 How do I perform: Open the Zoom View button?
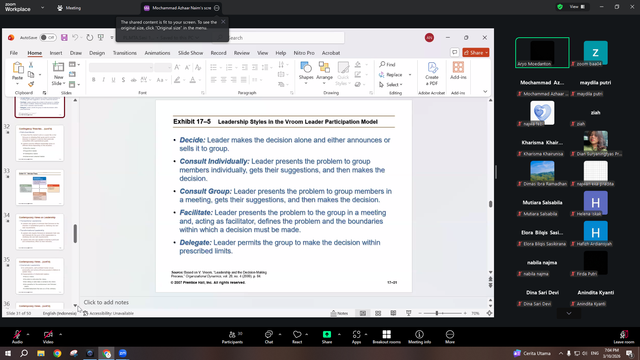[x=577, y=7]
